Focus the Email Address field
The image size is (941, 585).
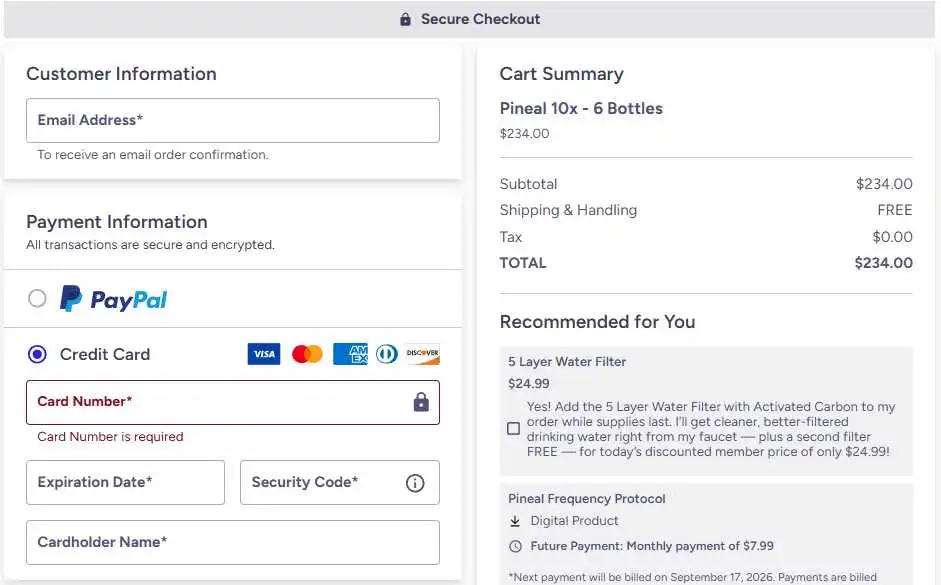coord(233,121)
